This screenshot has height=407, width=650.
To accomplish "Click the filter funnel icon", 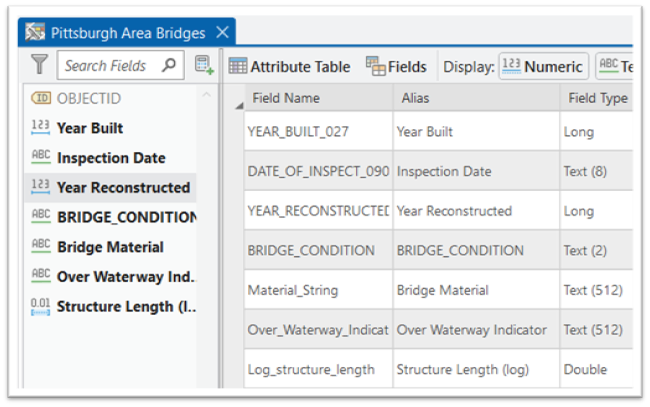I will coord(39,66).
